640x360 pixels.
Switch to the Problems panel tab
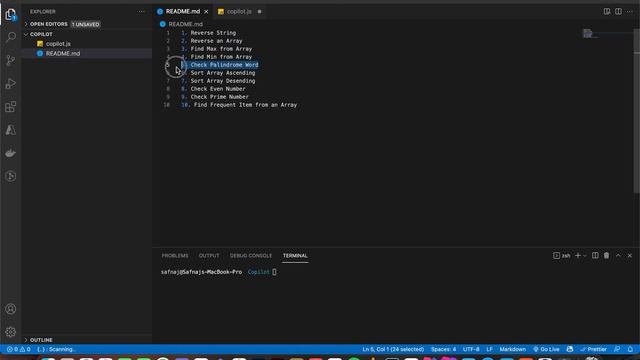click(x=175, y=256)
